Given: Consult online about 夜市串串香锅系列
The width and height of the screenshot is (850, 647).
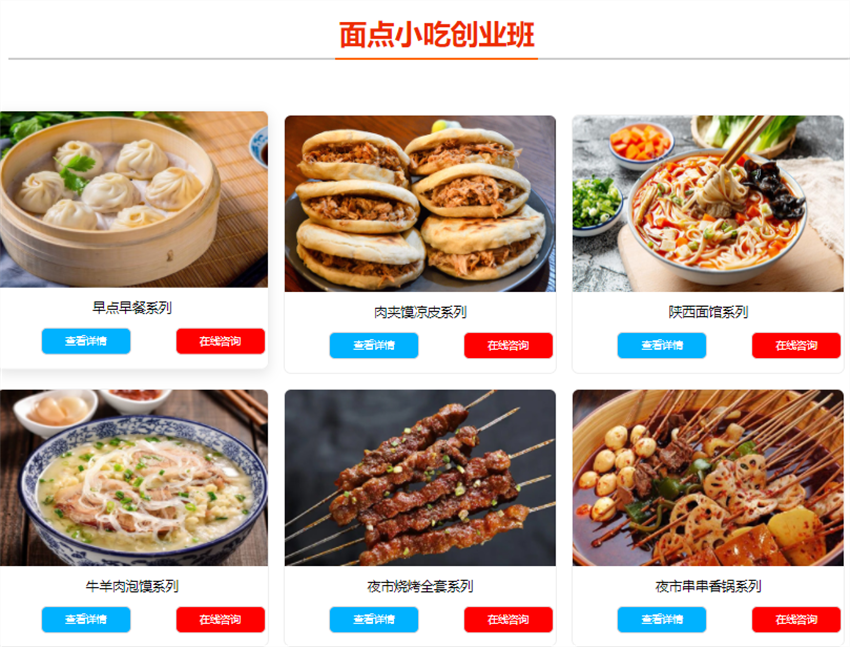Looking at the screenshot, I should [796, 619].
